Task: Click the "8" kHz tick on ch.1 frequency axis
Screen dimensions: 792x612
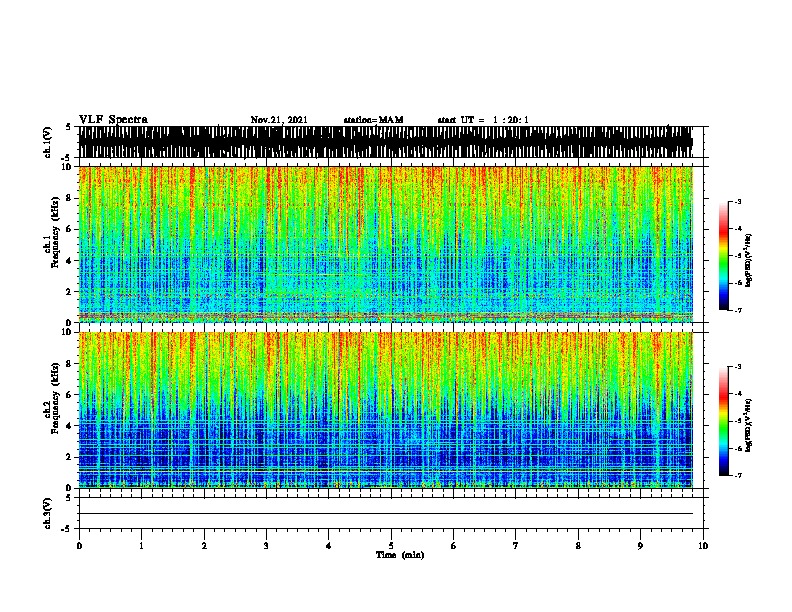Action: click(x=70, y=198)
